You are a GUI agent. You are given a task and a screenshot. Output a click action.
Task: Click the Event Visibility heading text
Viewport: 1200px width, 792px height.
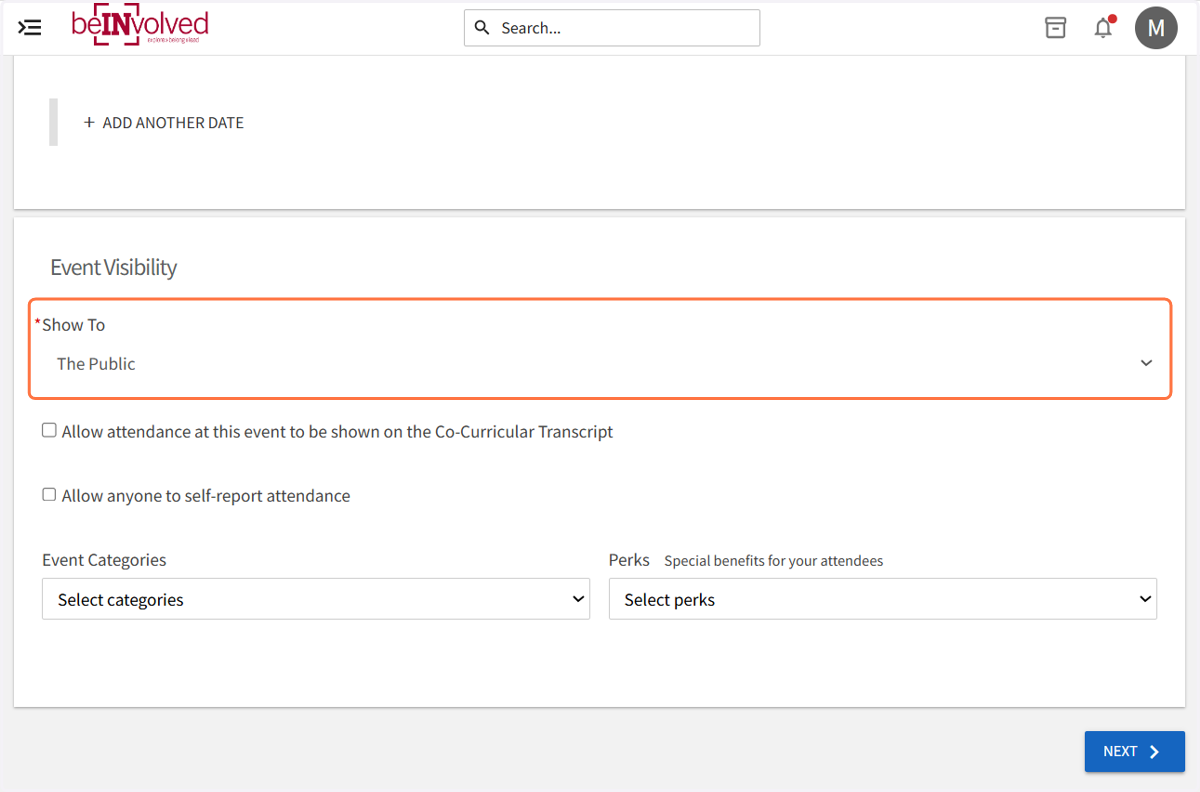click(x=113, y=267)
